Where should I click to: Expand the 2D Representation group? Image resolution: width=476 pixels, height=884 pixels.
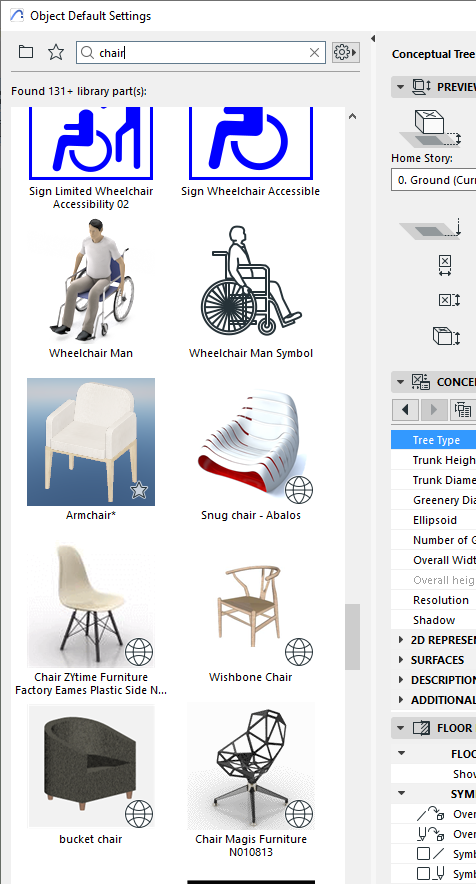pos(401,640)
